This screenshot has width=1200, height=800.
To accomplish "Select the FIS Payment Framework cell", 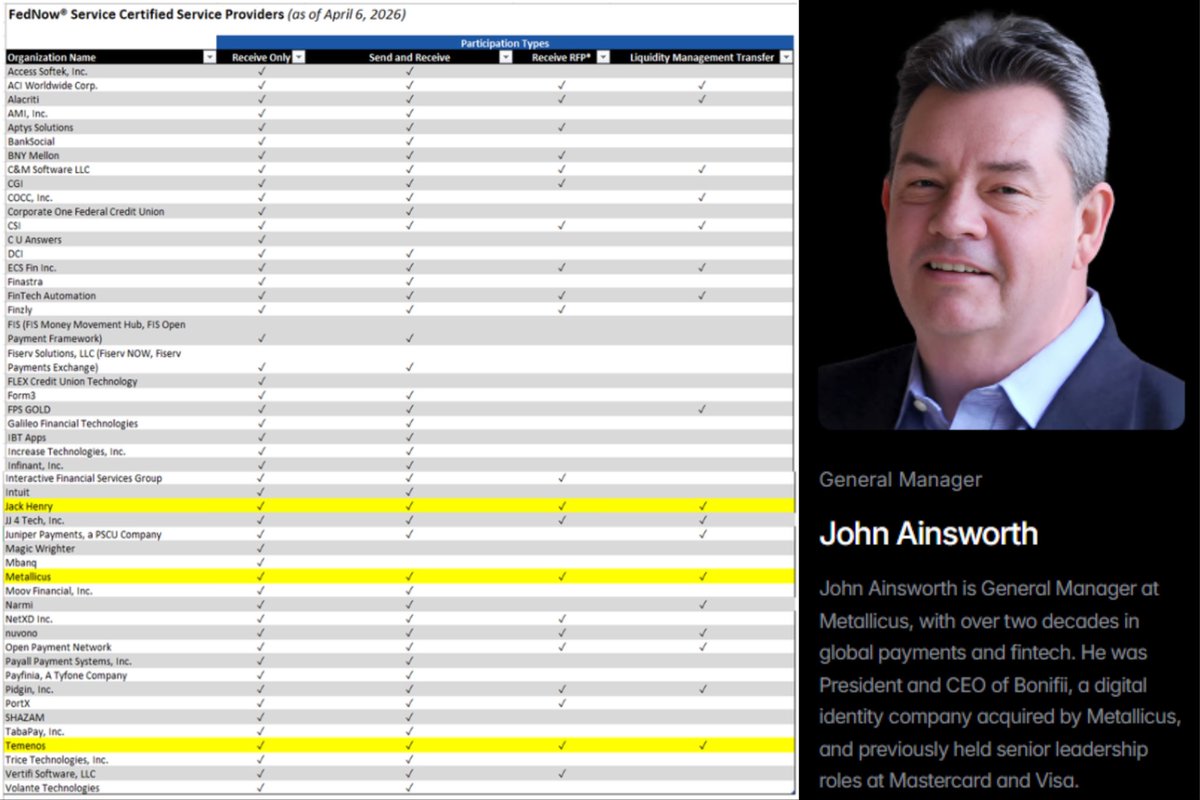I will pos(111,331).
